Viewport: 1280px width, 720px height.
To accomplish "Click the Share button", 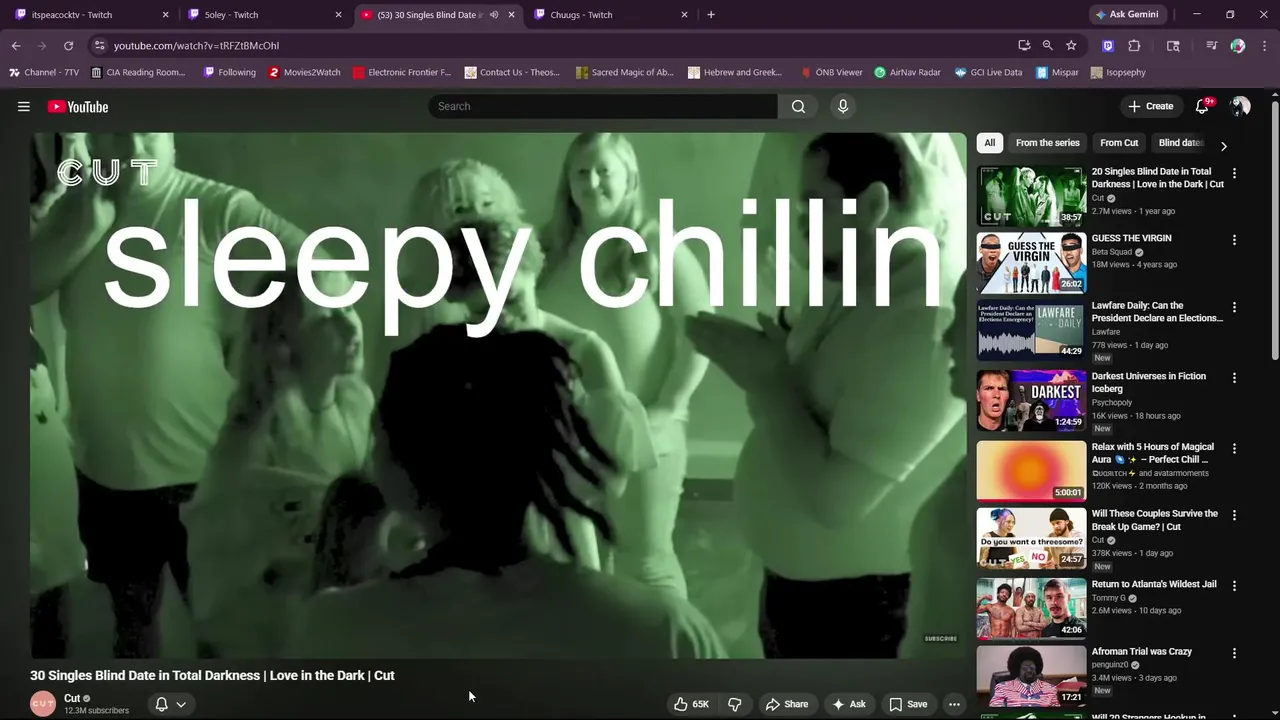I will point(787,704).
